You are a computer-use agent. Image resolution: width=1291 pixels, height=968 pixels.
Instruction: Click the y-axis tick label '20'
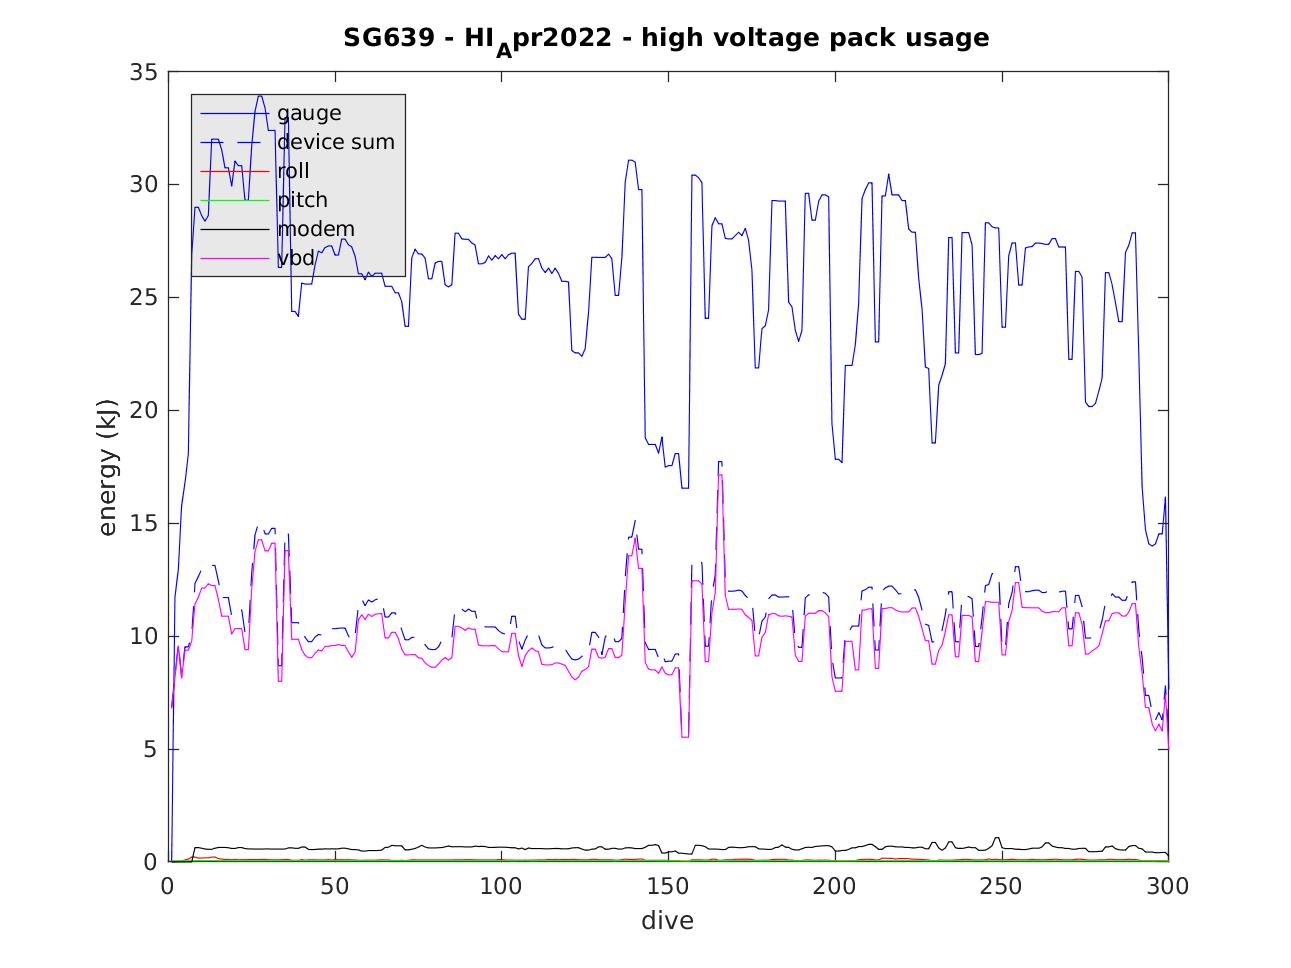[x=144, y=411]
